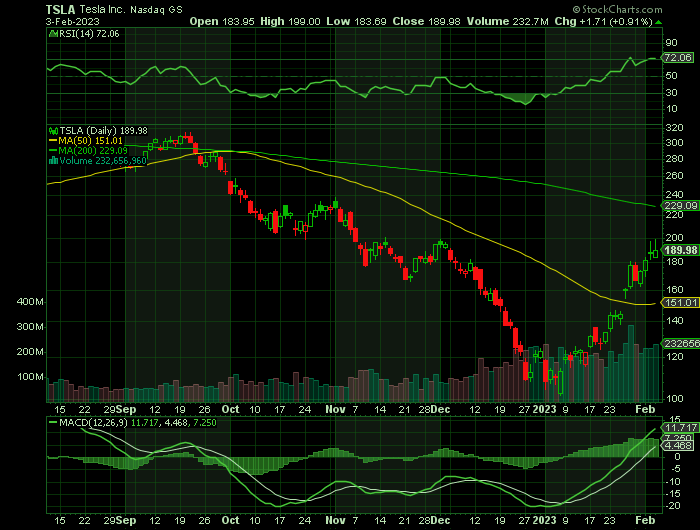Click the RSI(14) legend line icon
Screen dimensions: 700x530
coord(53,33)
